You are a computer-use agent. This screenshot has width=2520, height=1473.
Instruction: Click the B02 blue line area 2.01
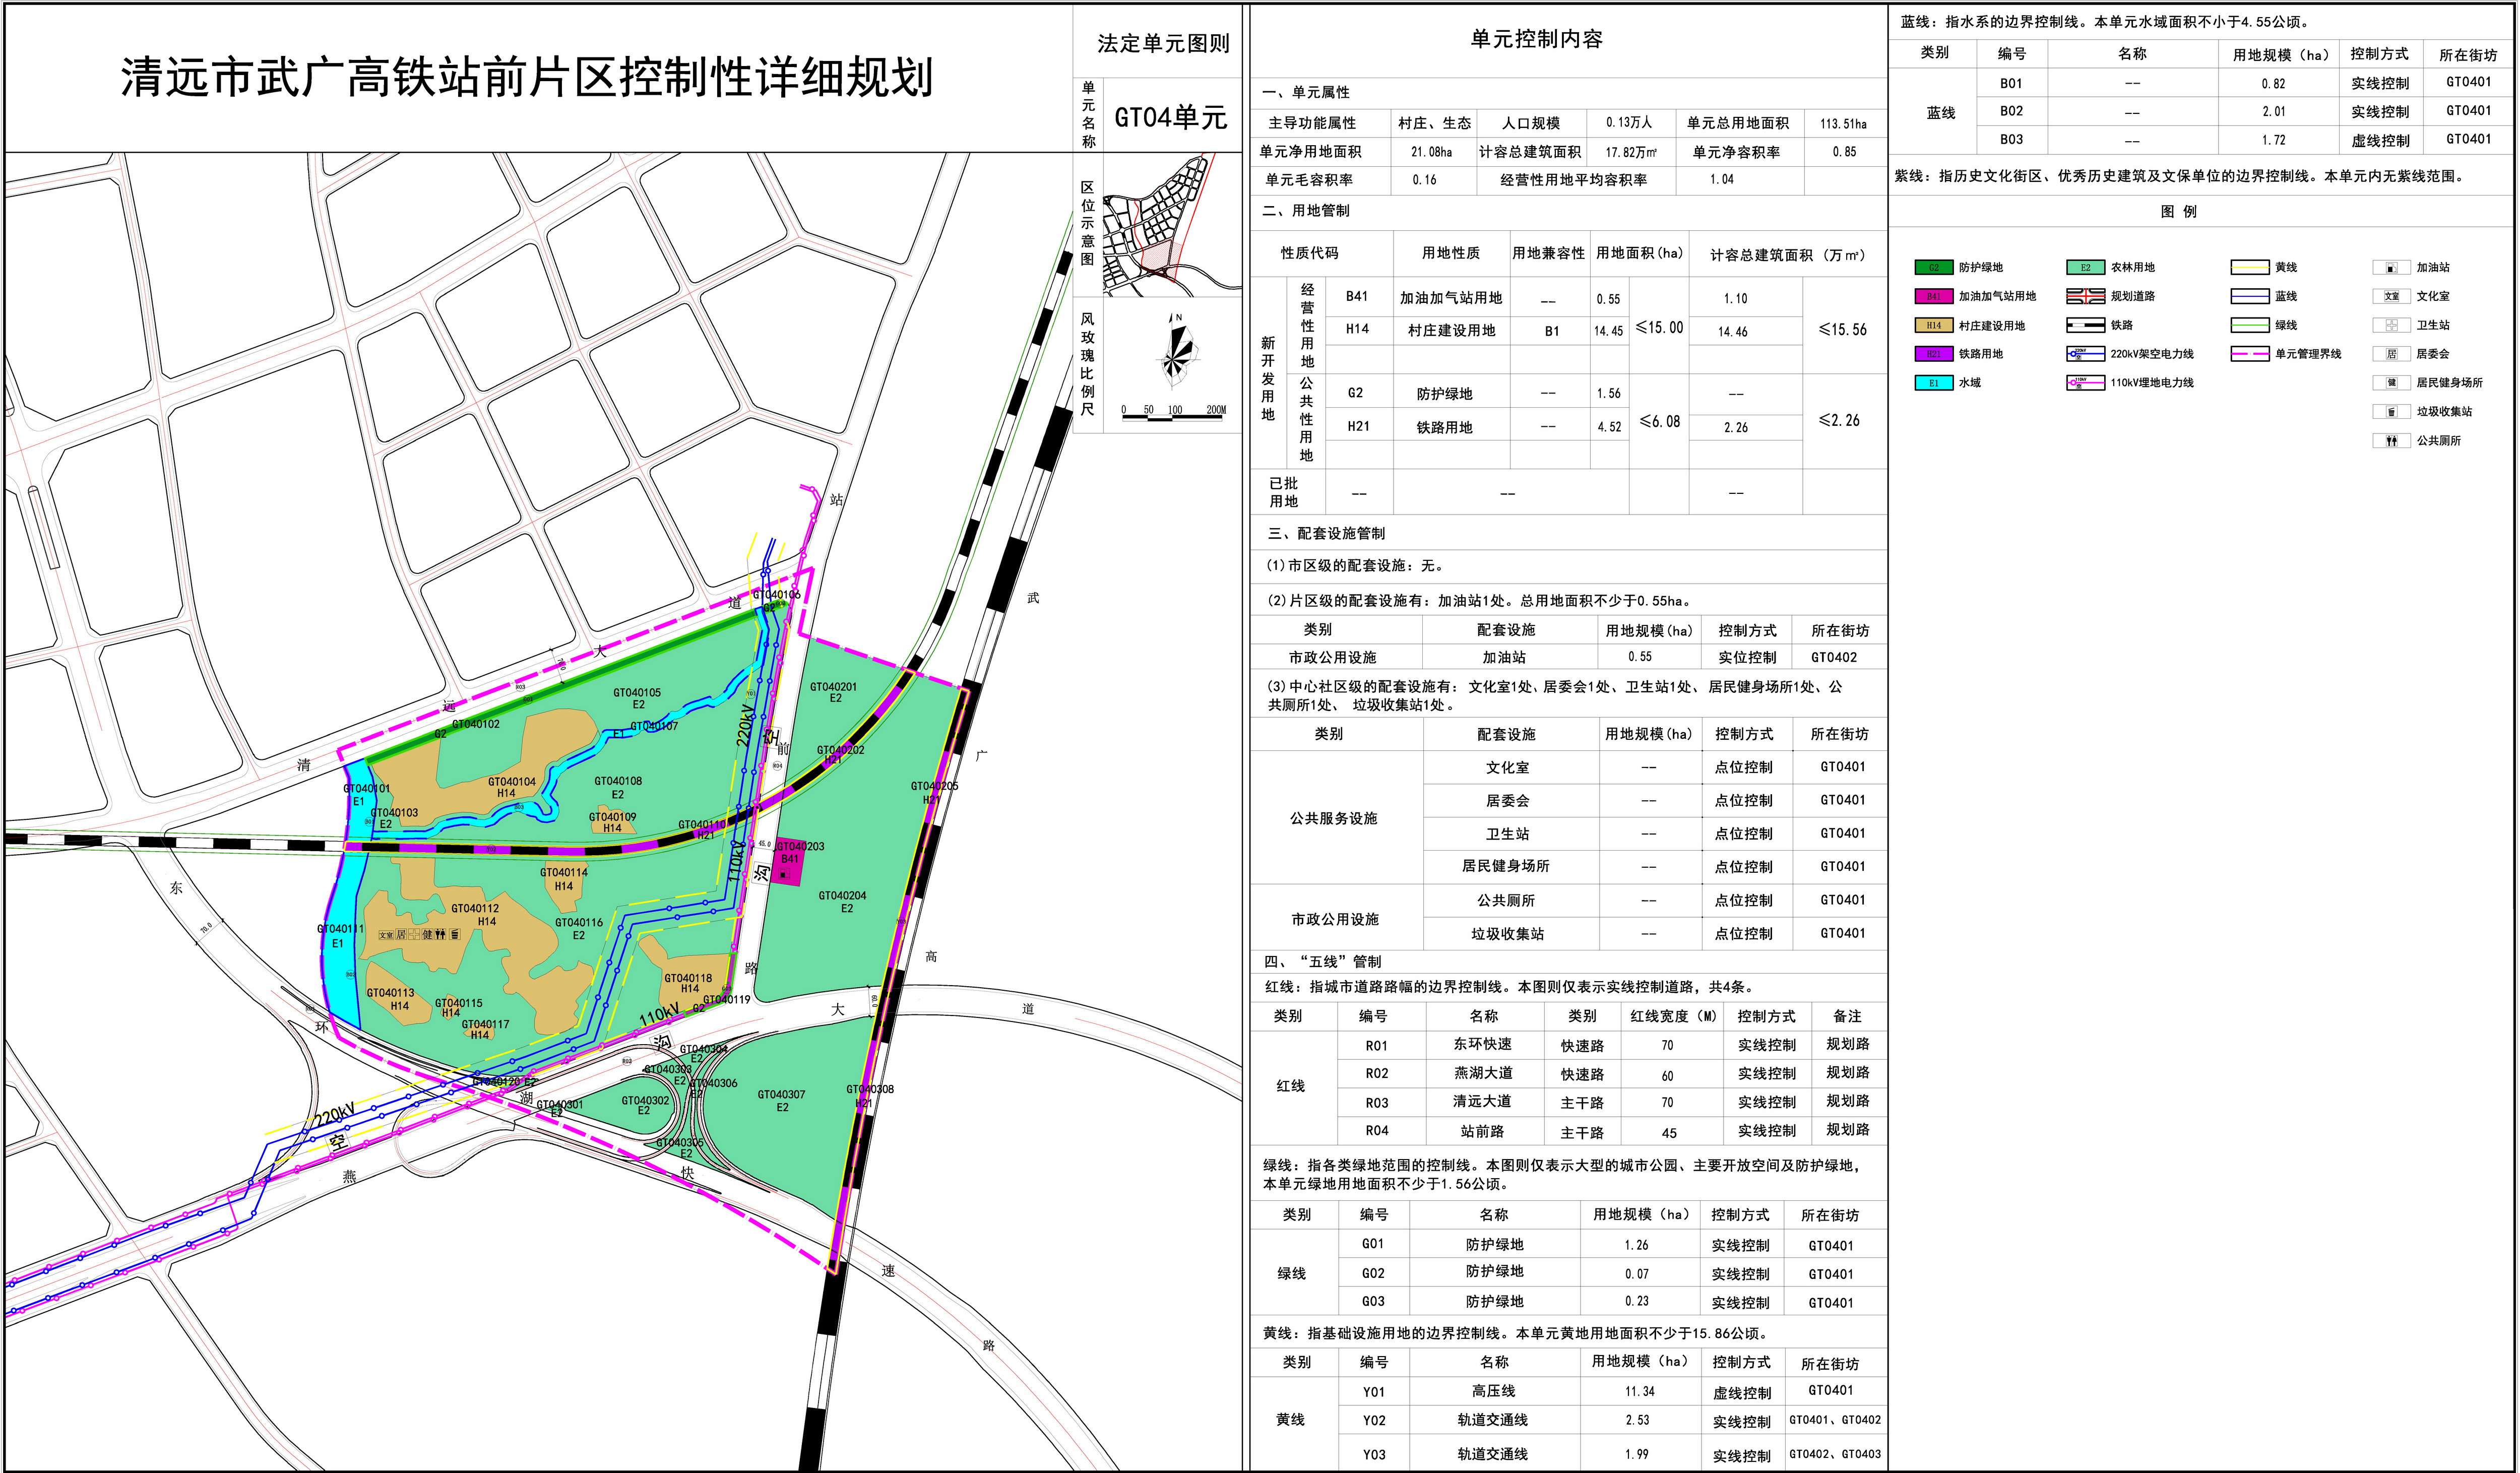[x=2273, y=112]
